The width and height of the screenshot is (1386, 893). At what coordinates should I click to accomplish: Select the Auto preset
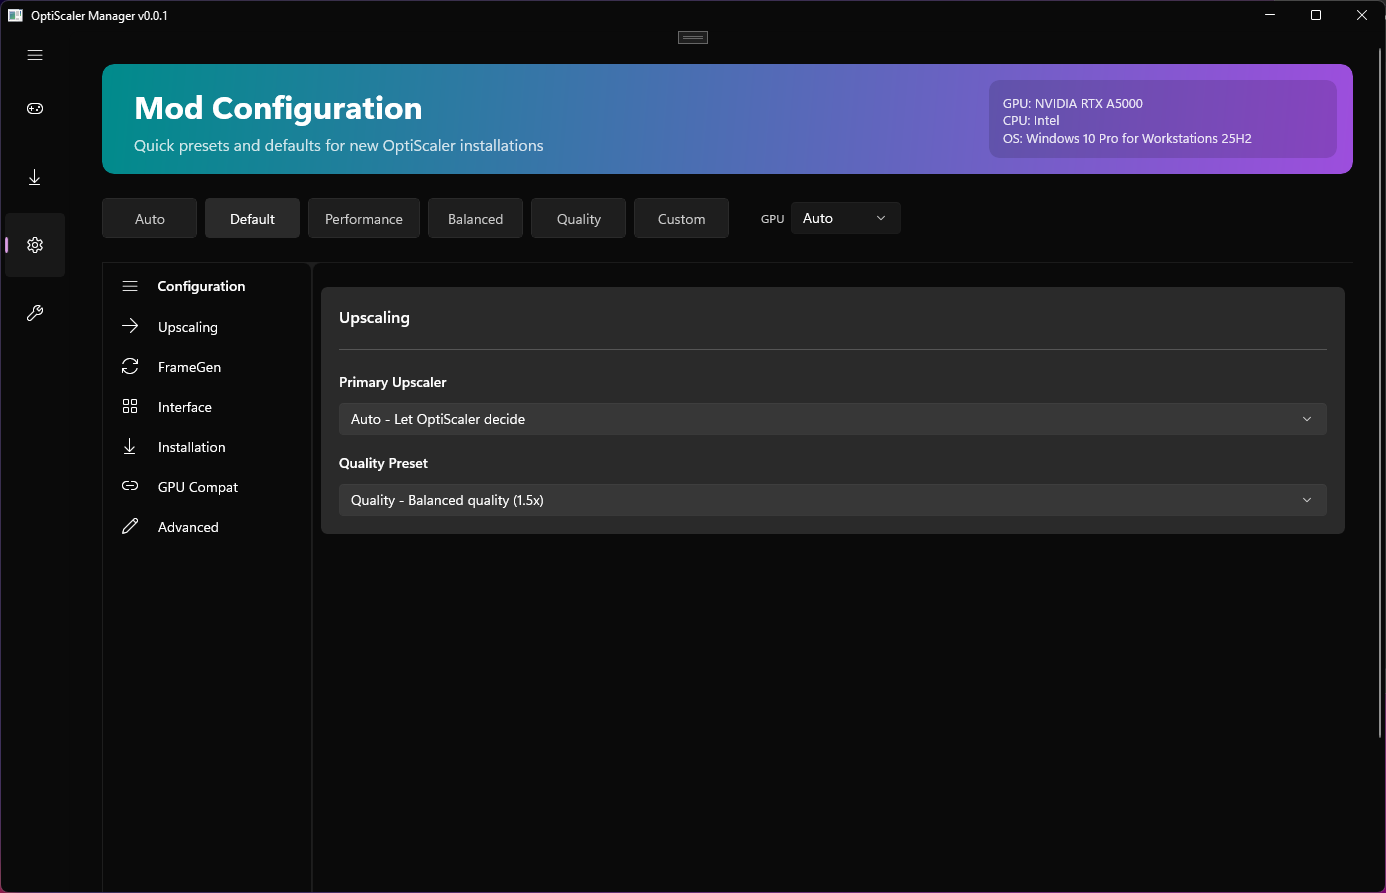coord(150,218)
